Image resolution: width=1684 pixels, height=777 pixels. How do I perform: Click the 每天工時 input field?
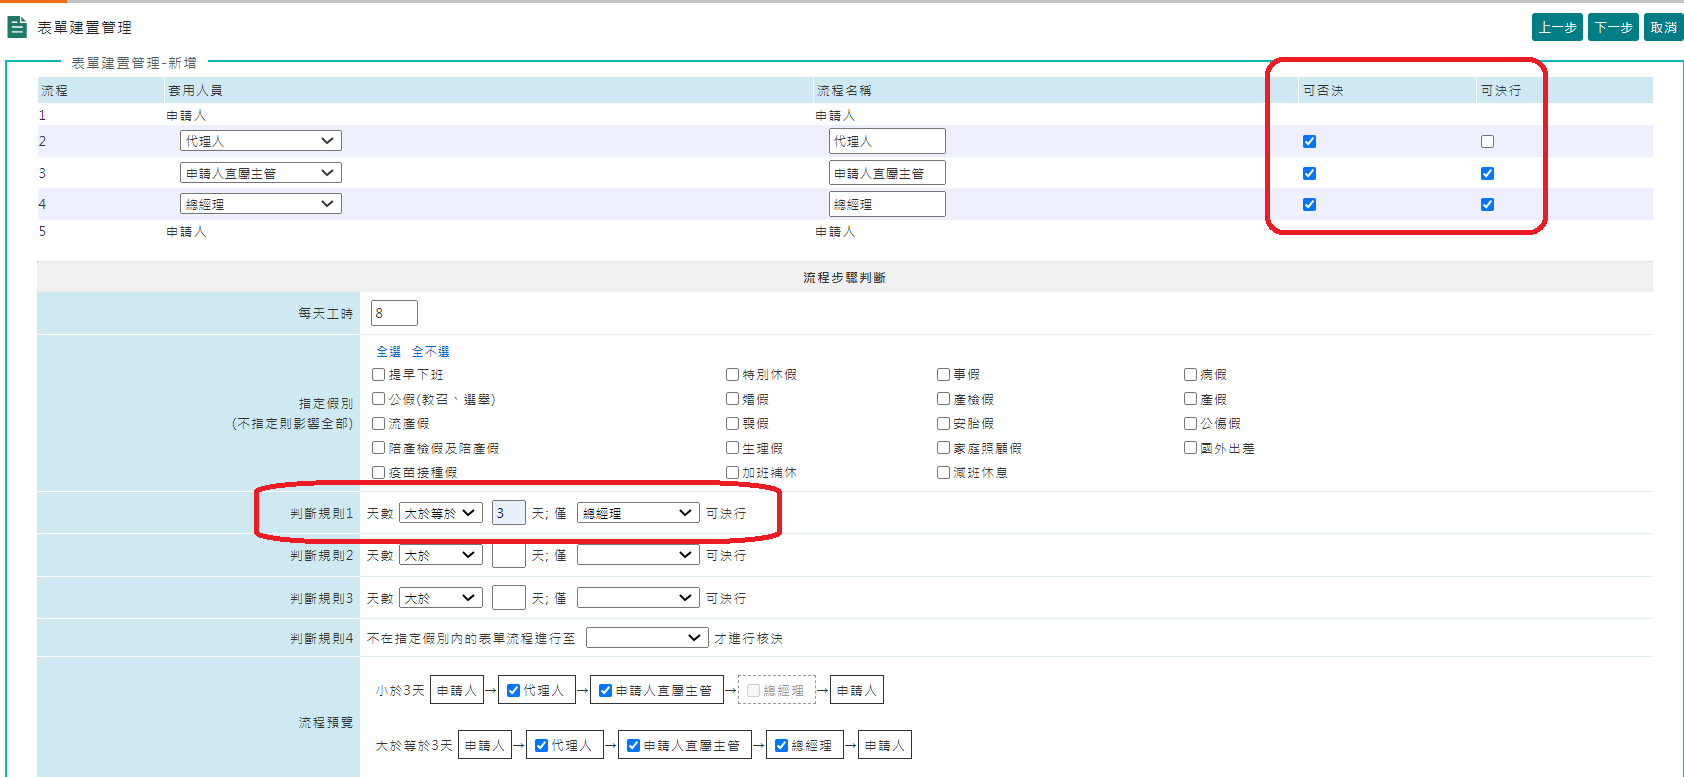tap(394, 313)
